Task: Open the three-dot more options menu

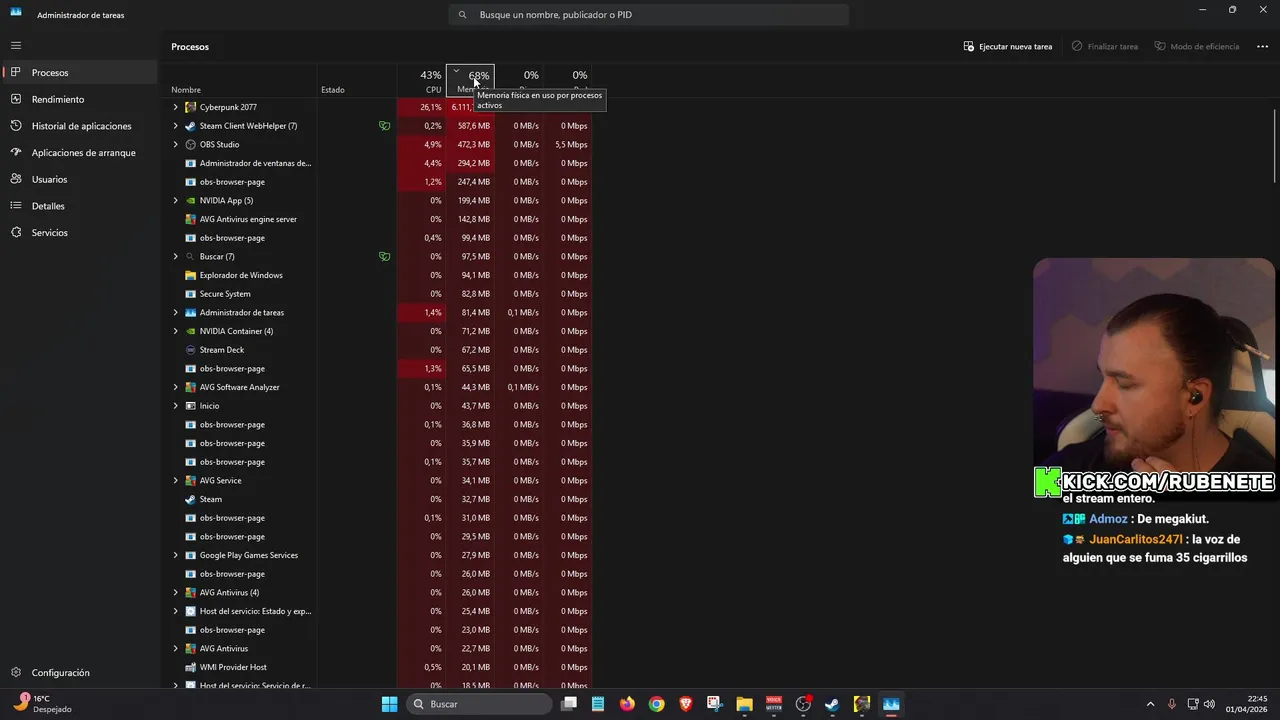Action: [1262, 46]
